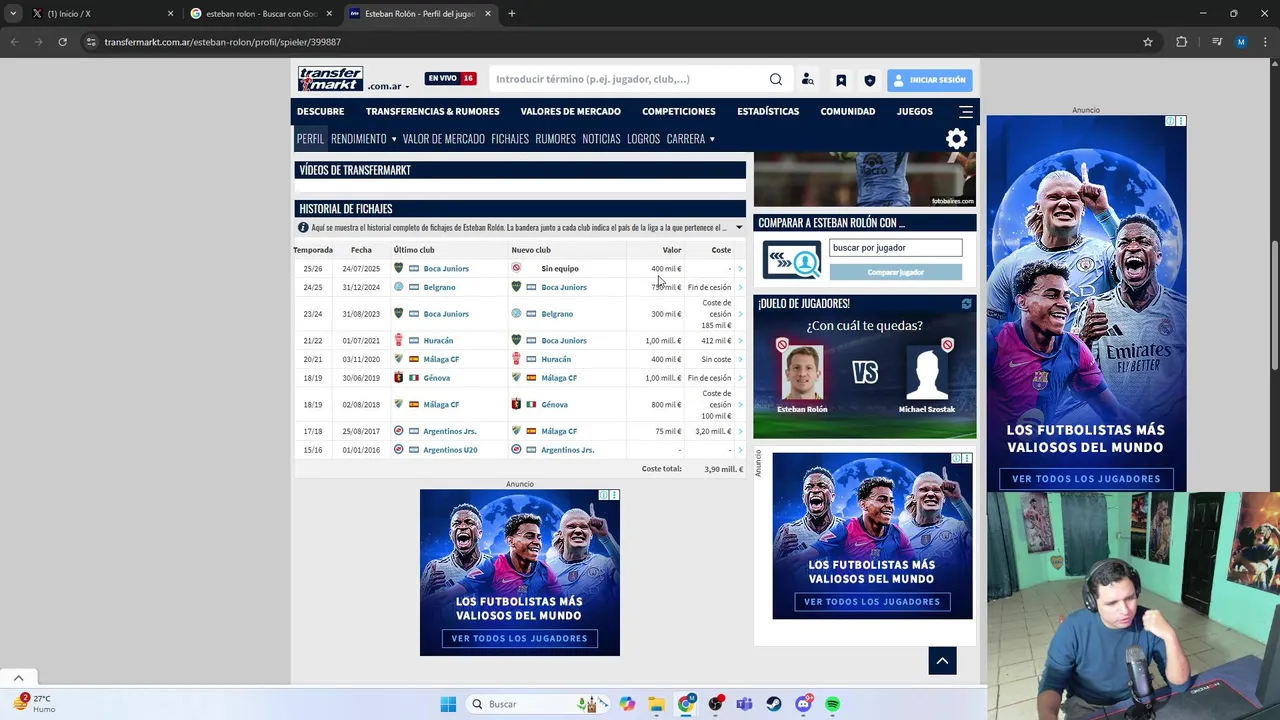Open Copilot from the taskbar

627,704
